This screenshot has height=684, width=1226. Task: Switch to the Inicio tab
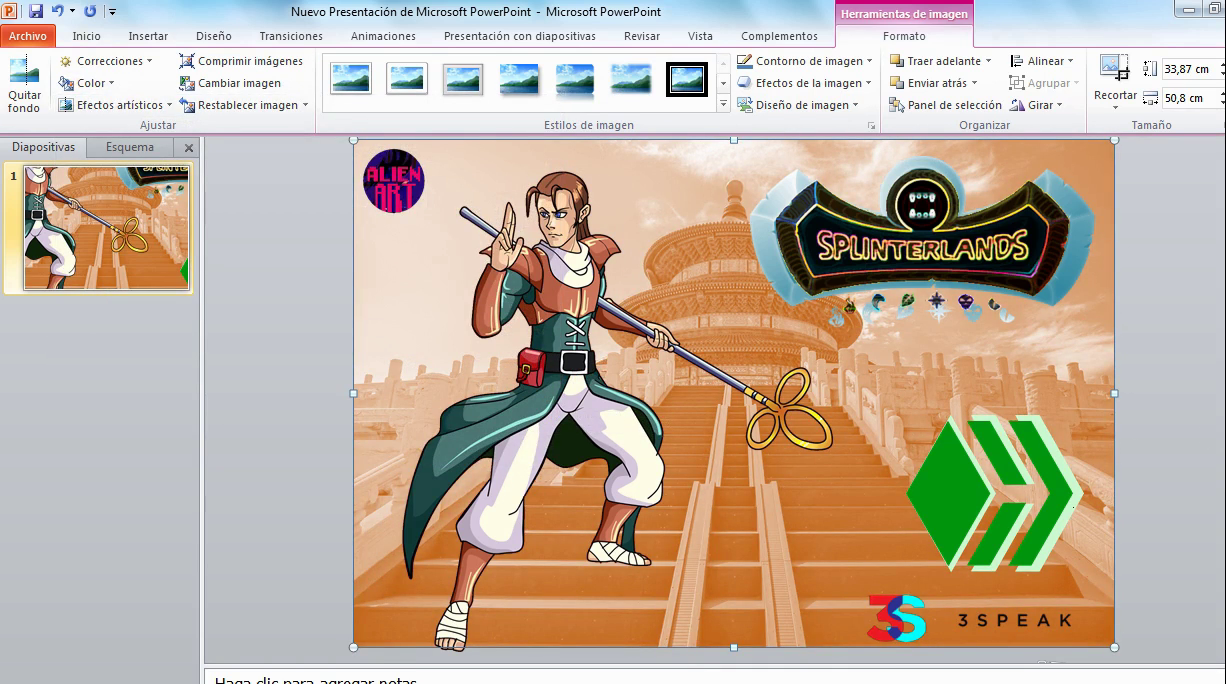pyautogui.click(x=86, y=36)
